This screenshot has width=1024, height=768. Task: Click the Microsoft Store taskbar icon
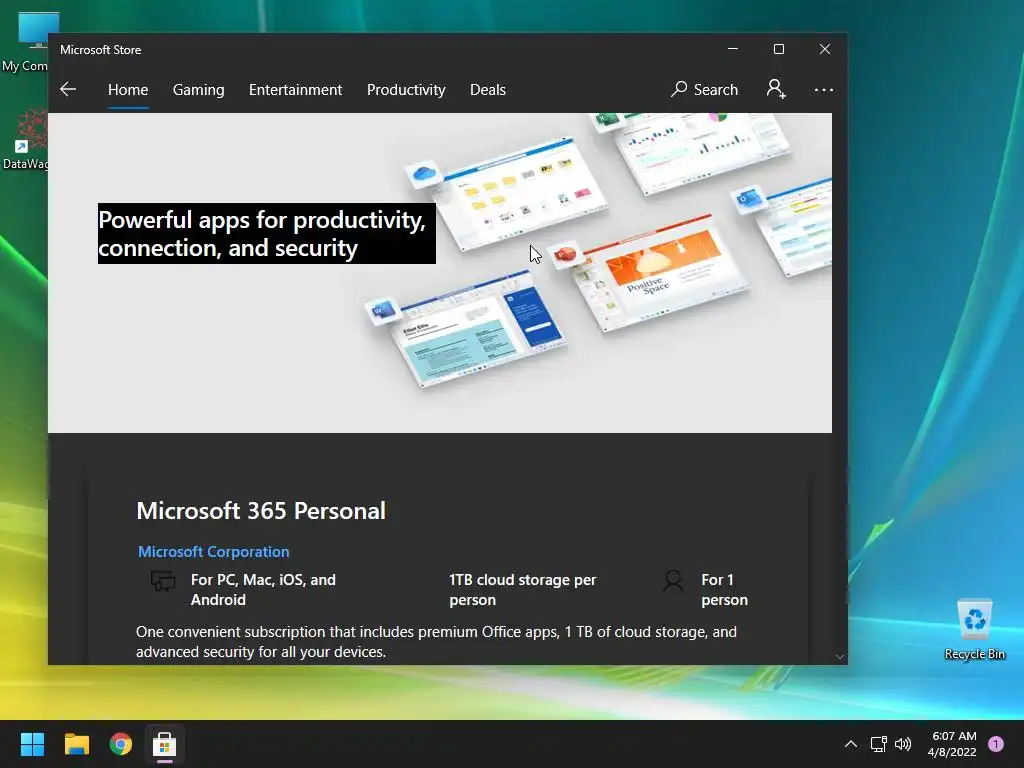pyautogui.click(x=165, y=744)
